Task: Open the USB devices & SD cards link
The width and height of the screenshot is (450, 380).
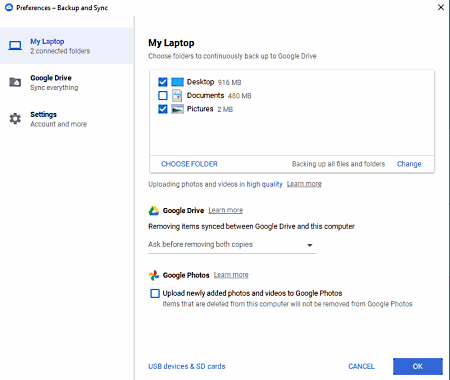Action: tap(187, 366)
